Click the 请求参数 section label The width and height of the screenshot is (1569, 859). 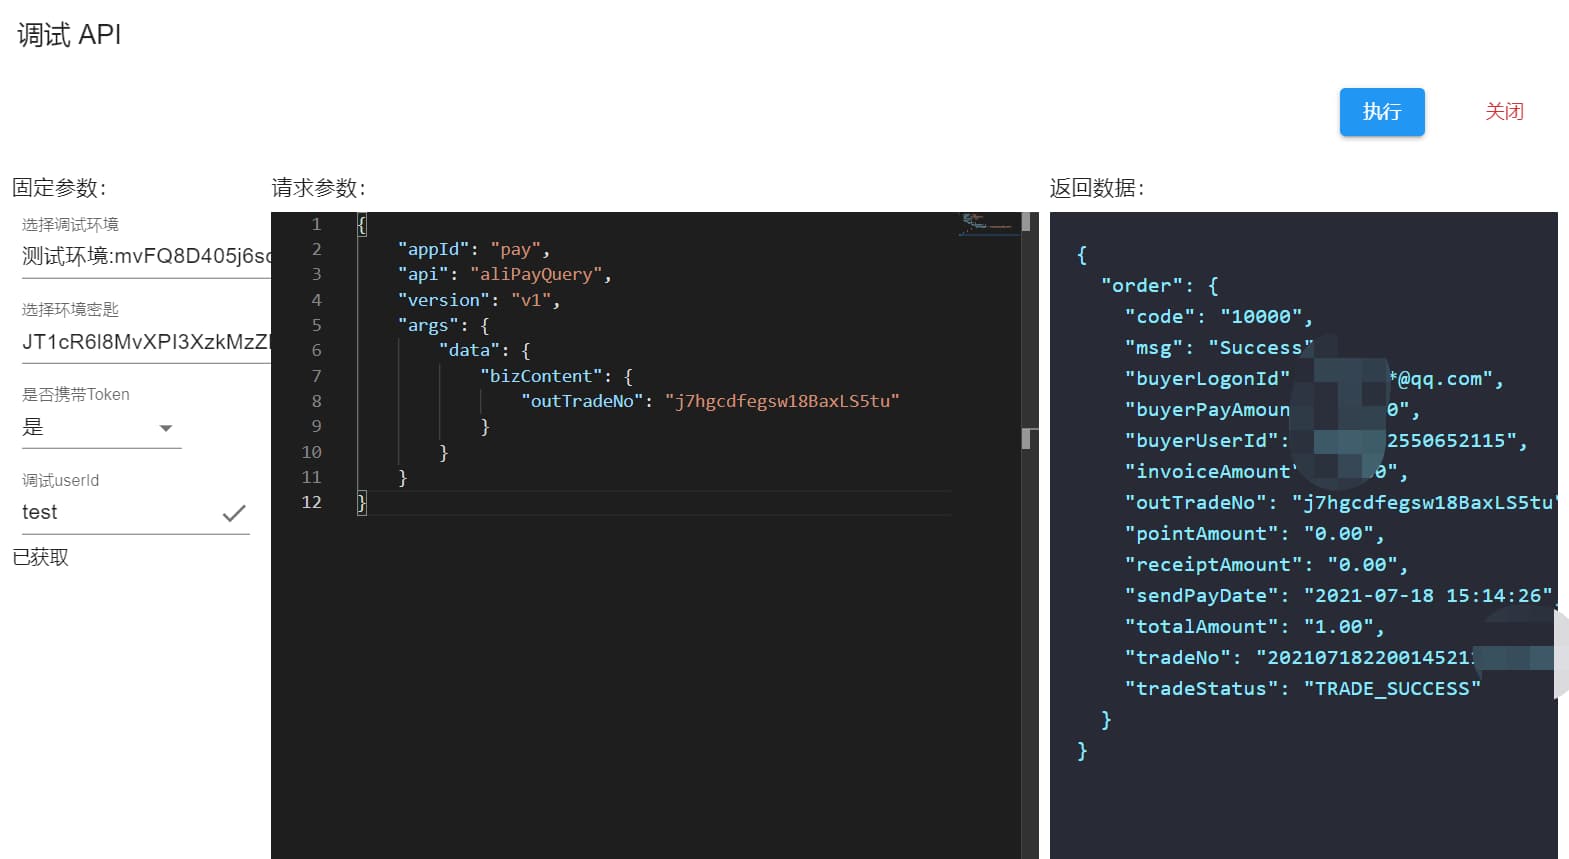[319, 188]
